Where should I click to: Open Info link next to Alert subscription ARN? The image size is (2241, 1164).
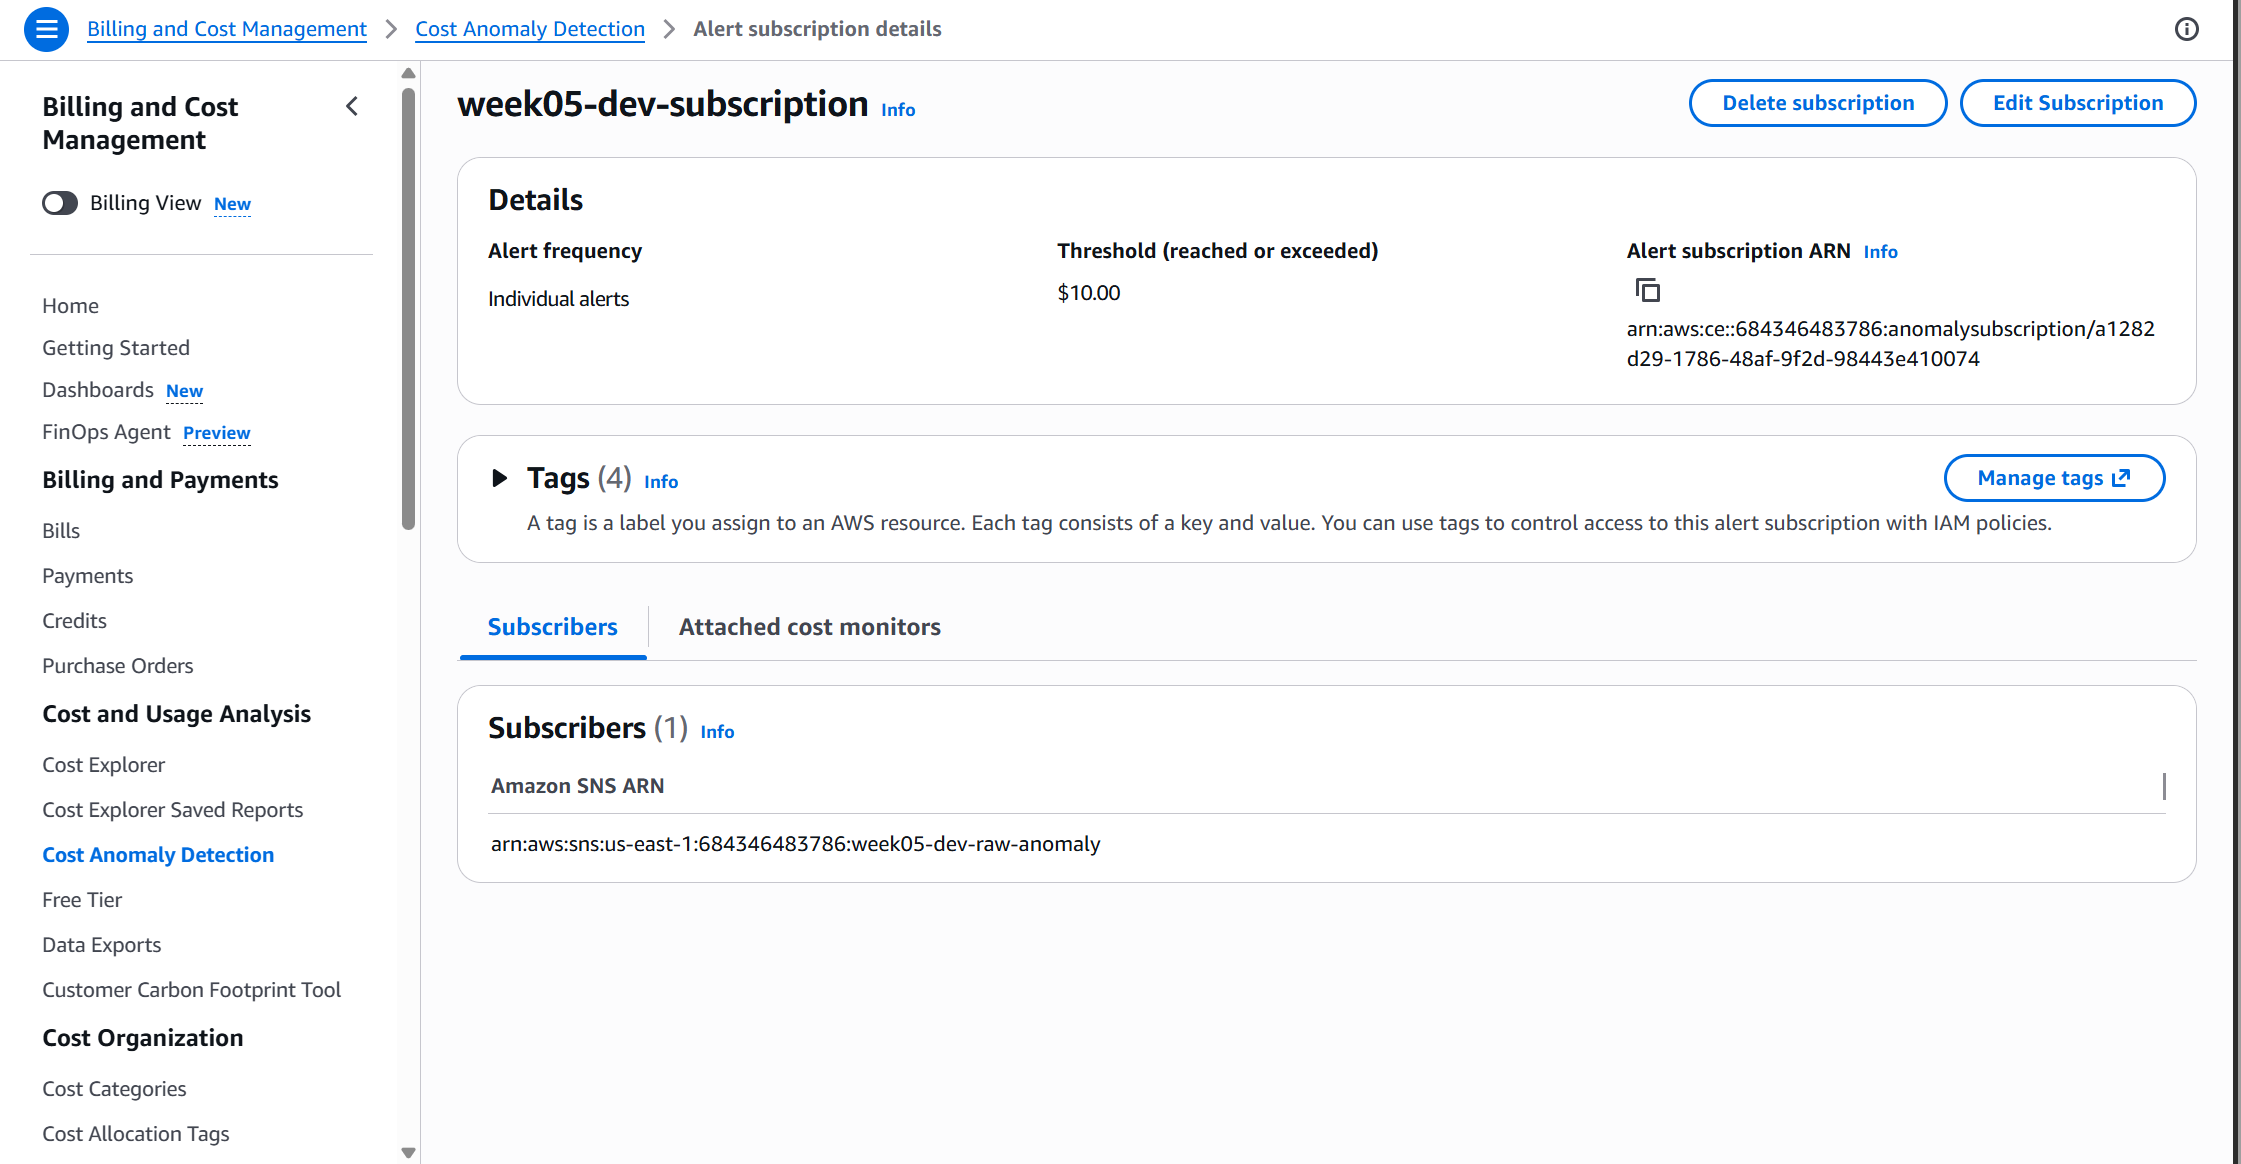[1880, 252]
